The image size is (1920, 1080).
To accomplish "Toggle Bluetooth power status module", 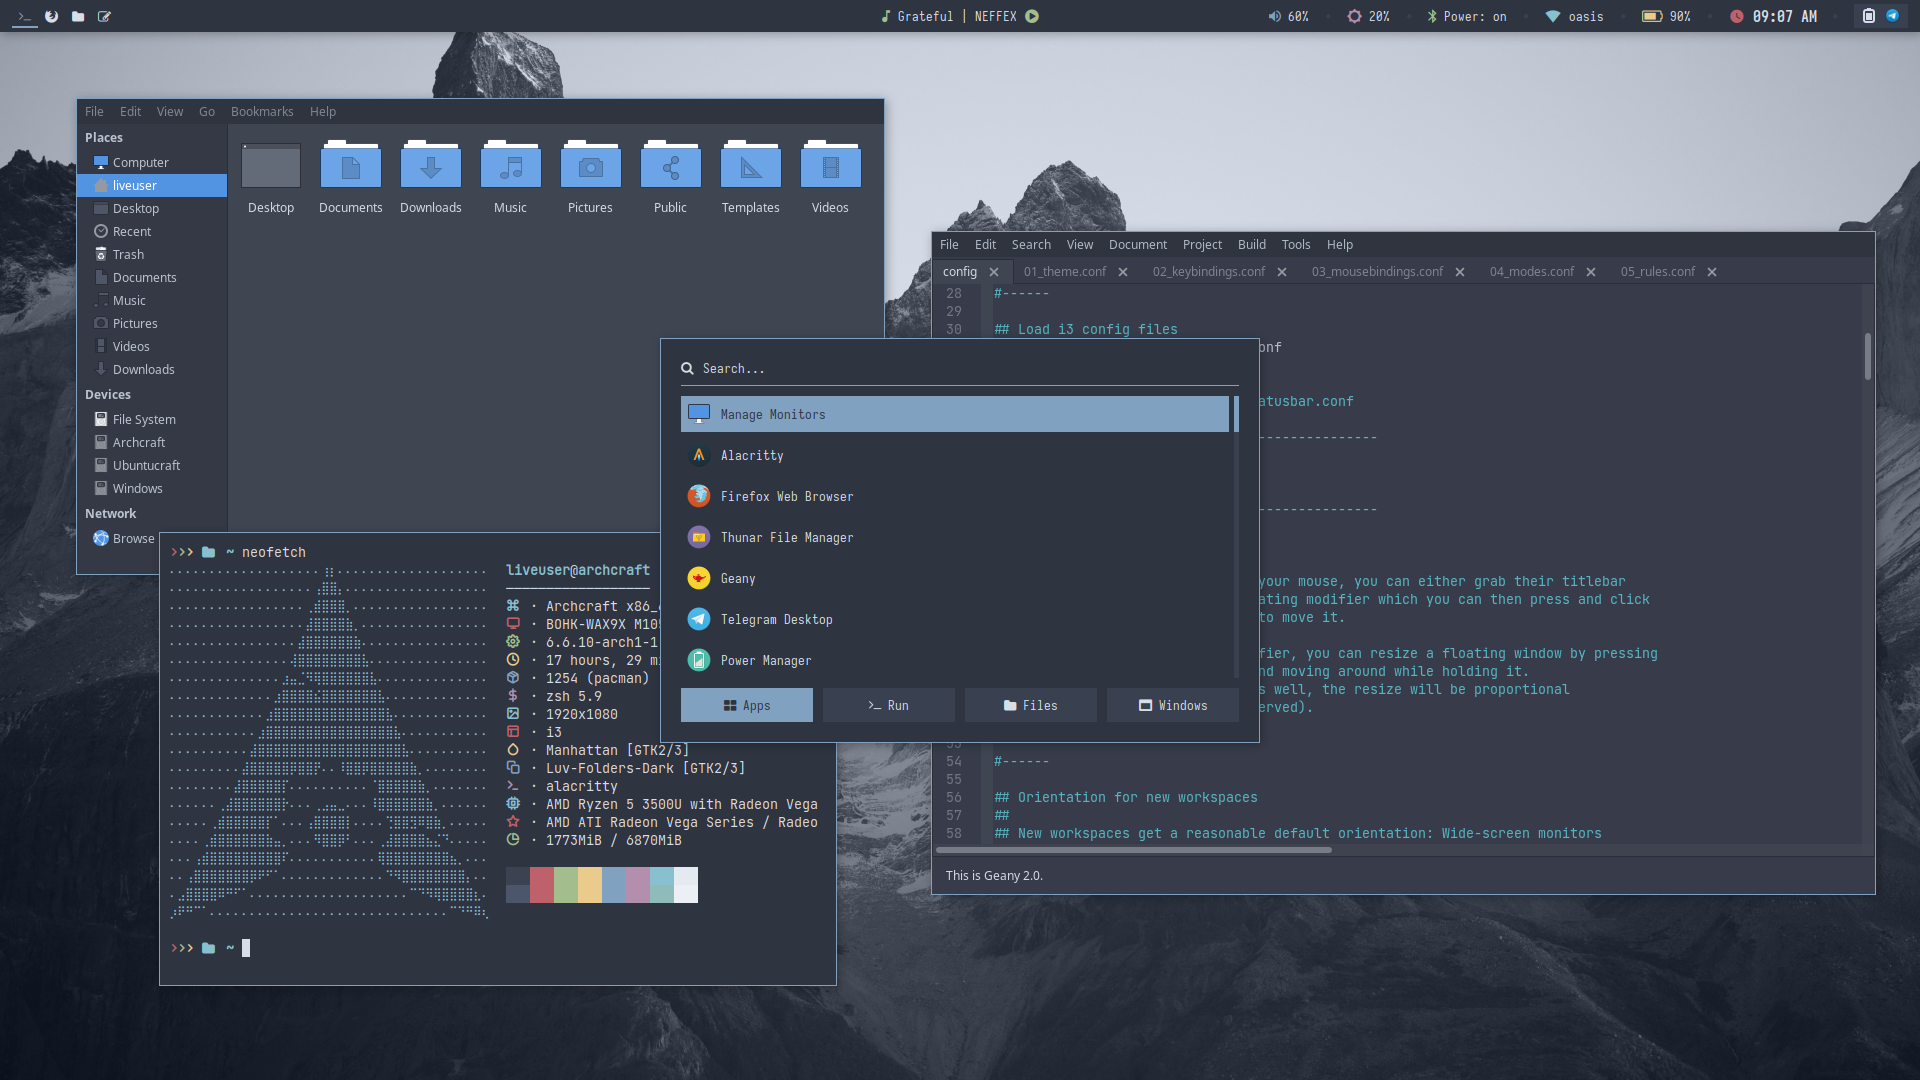I will coord(1466,16).
